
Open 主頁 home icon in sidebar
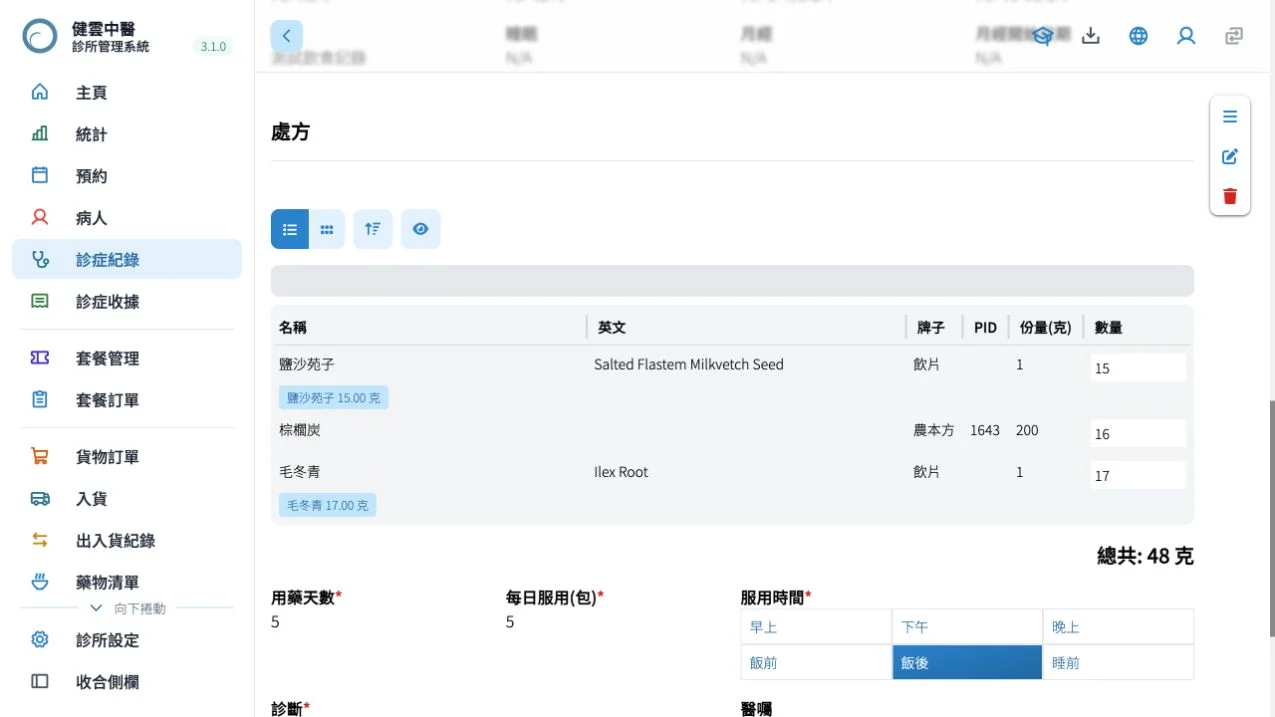40,92
